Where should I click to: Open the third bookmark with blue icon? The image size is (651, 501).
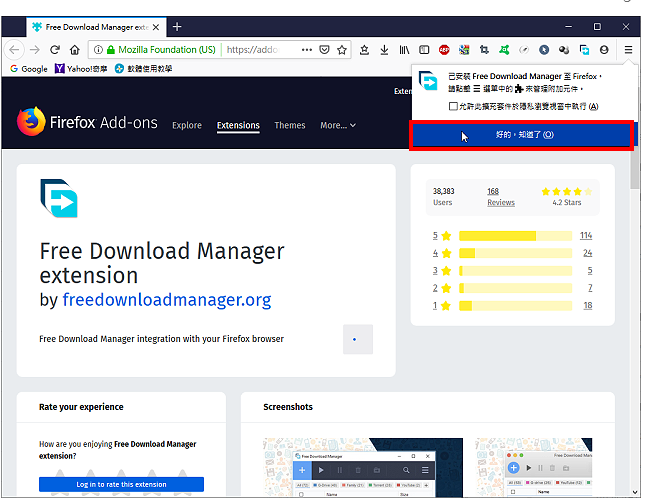(x=143, y=68)
